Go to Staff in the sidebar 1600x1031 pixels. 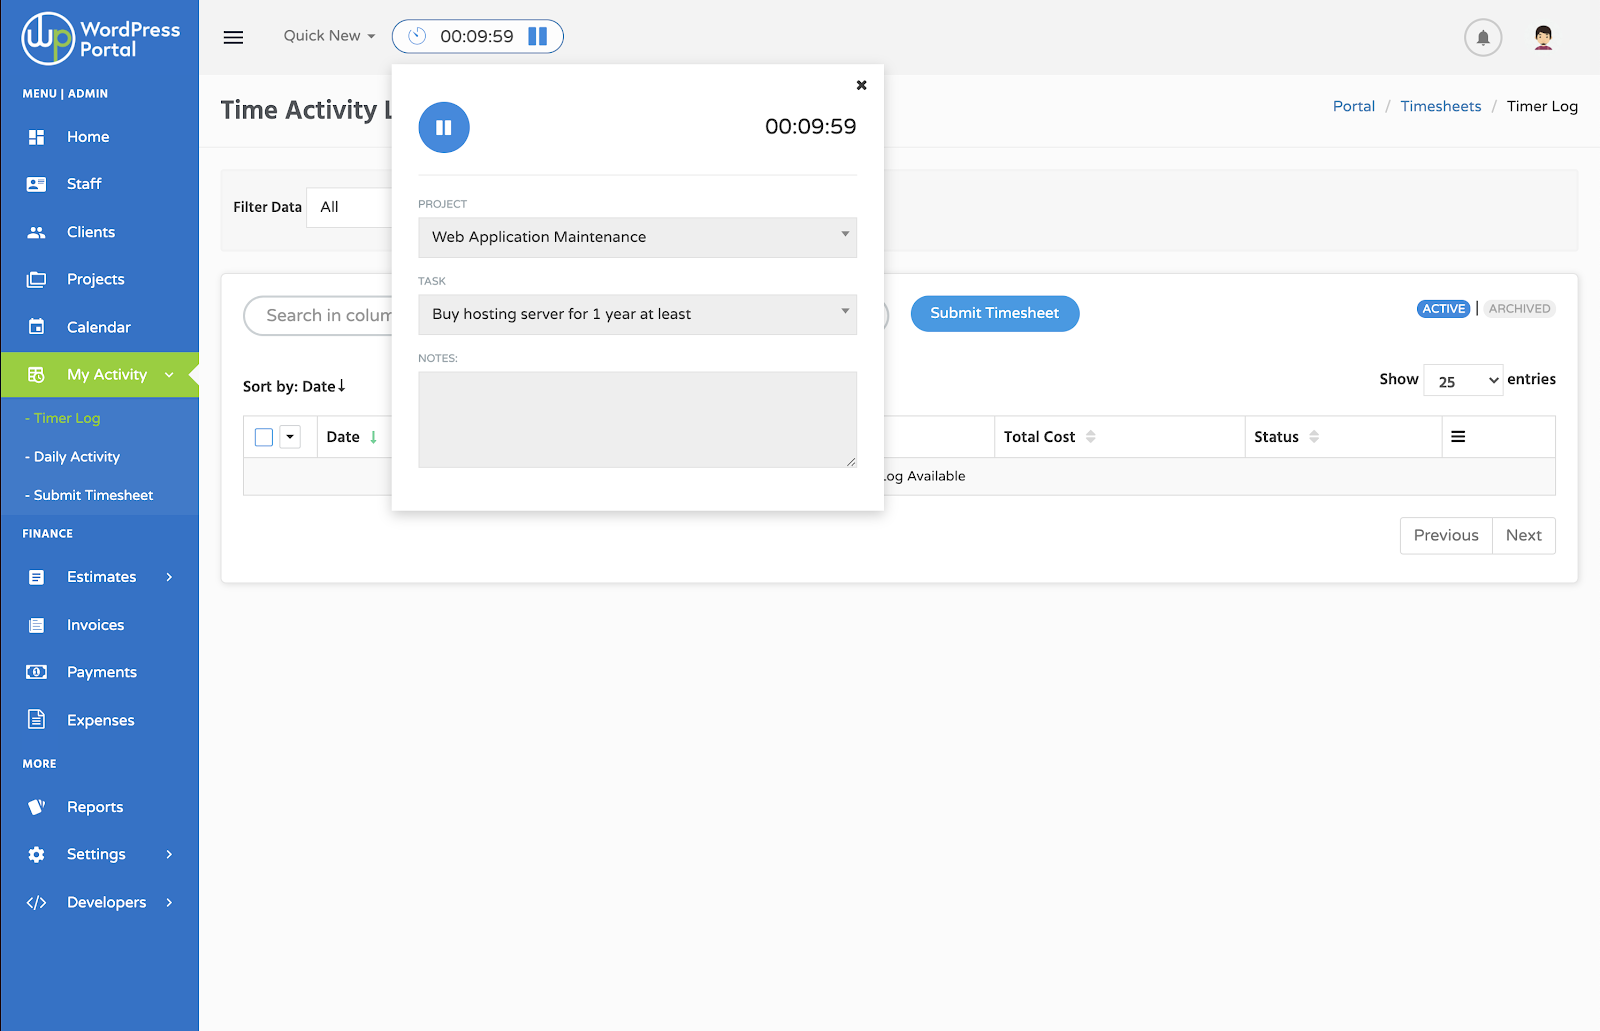click(84, 184)
